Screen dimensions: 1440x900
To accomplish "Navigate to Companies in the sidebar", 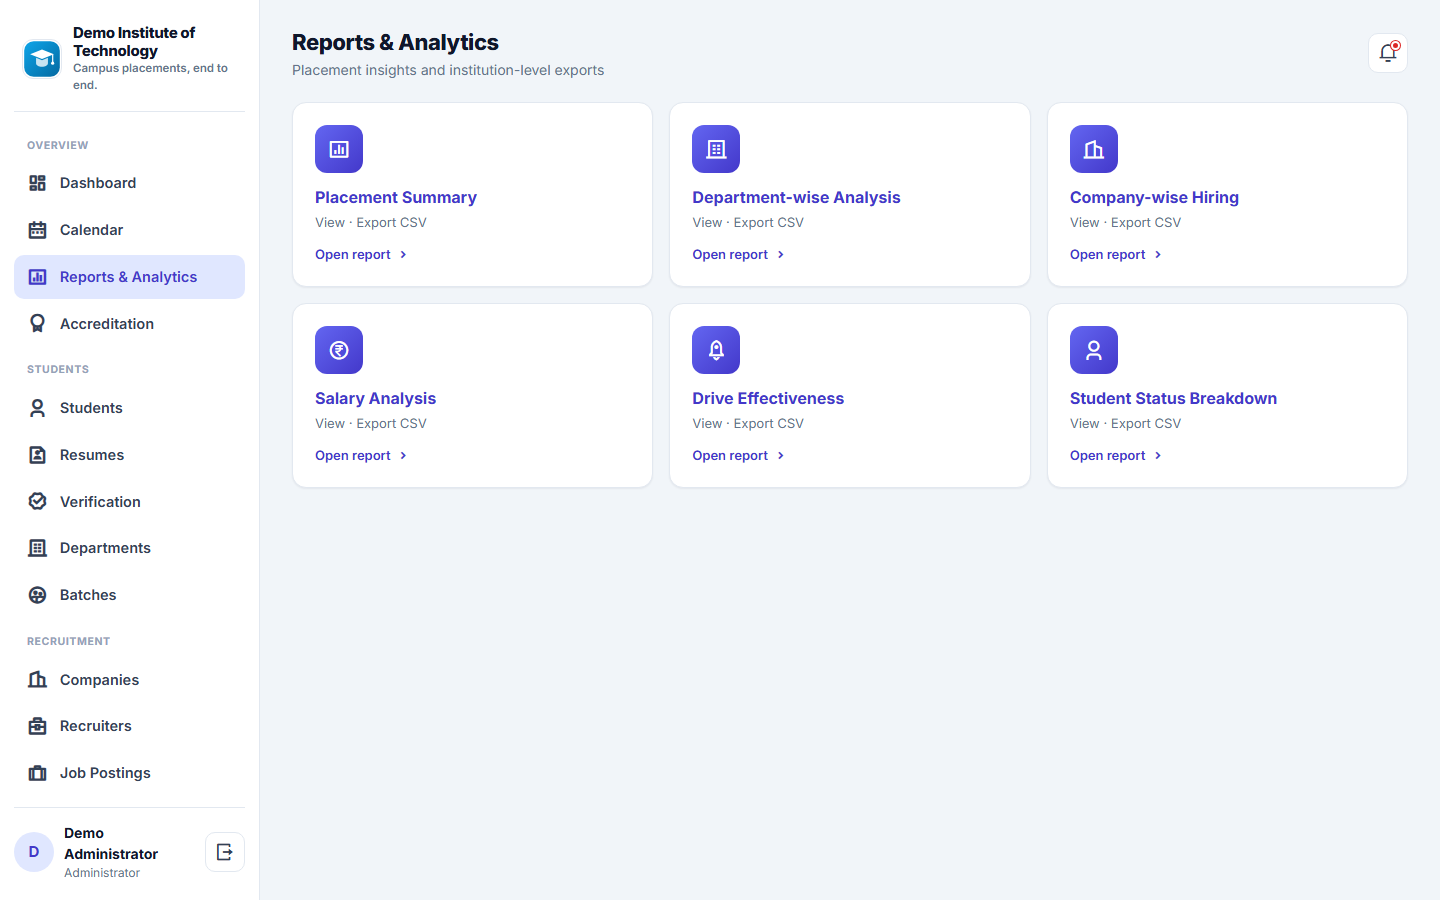I will pyautogui.click(x=129, y=680).
